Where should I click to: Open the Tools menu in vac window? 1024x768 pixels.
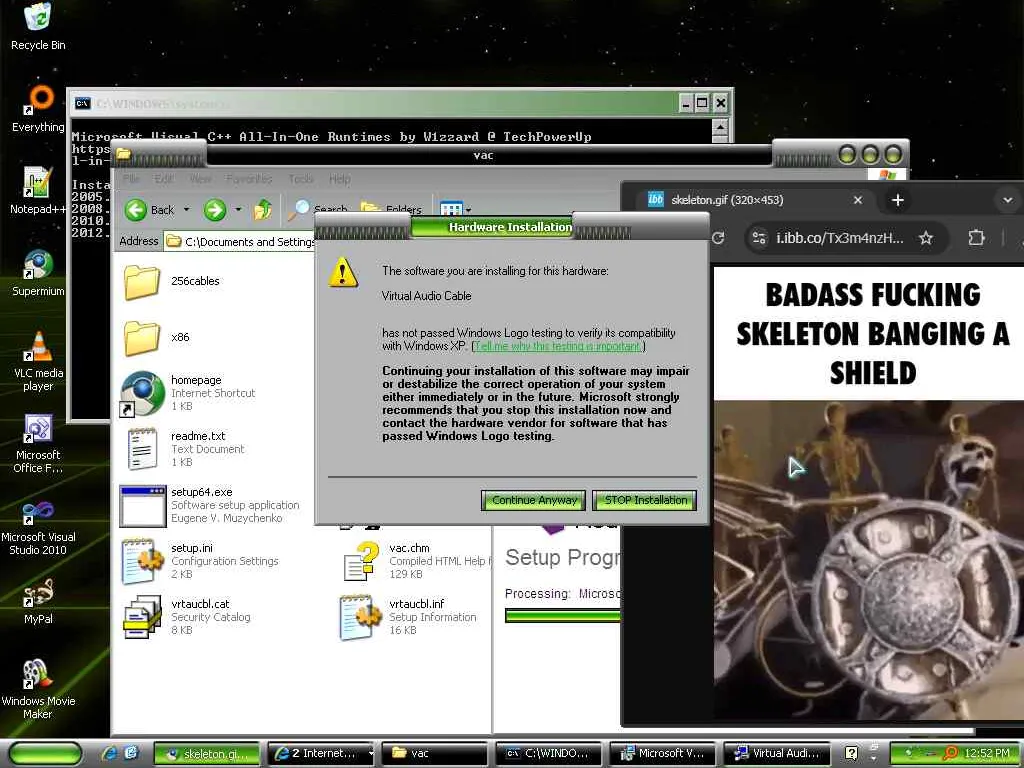[301, 178]
